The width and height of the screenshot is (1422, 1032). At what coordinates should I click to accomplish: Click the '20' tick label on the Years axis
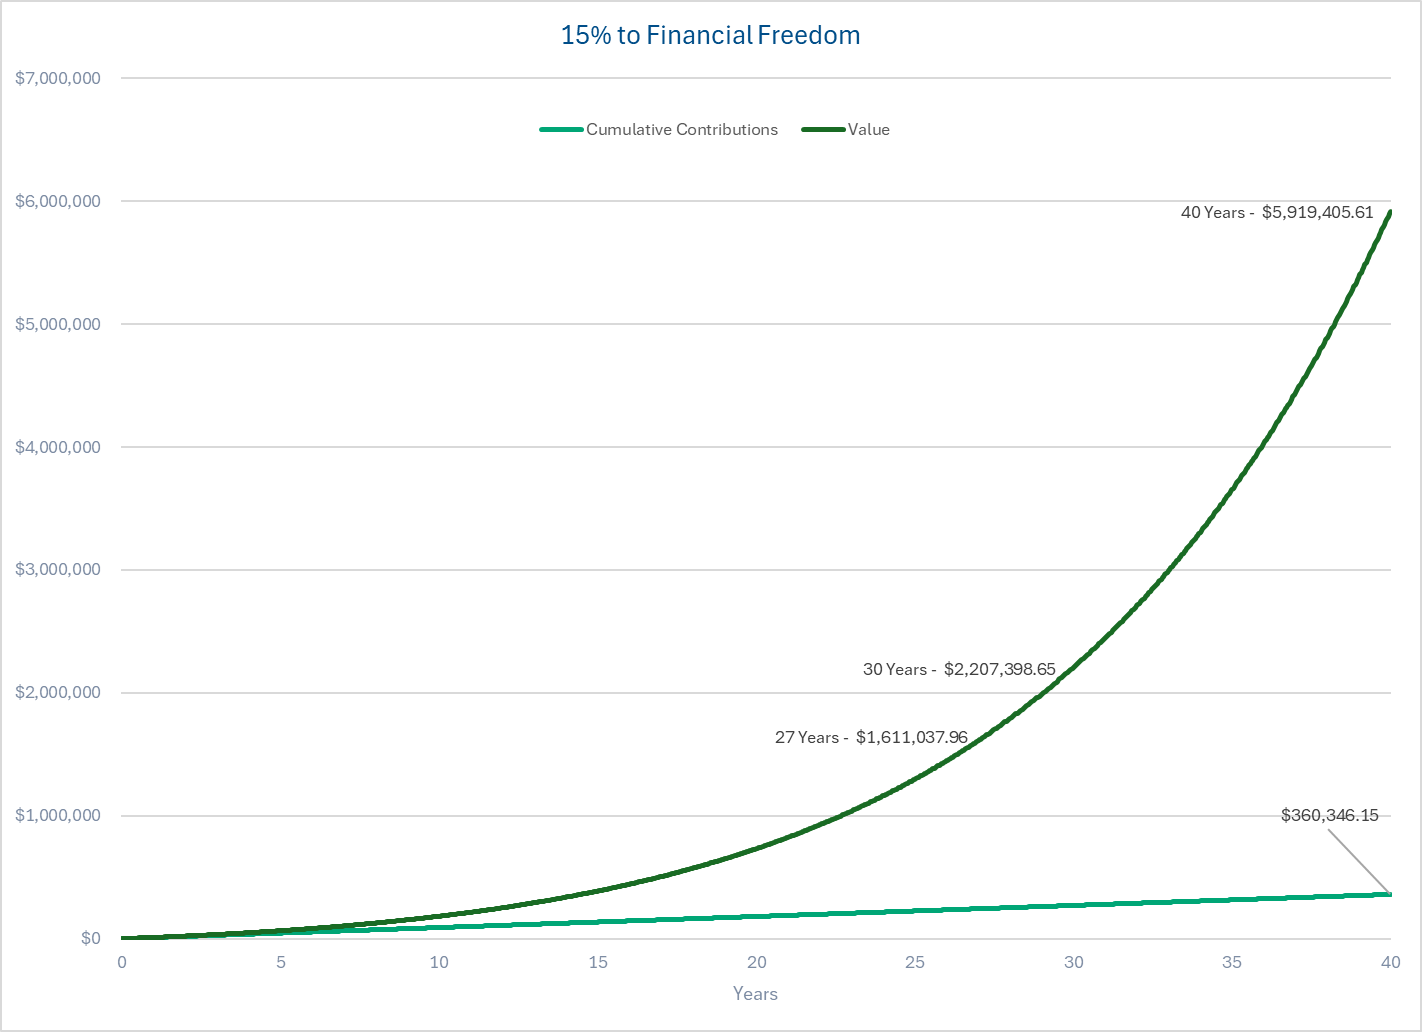tap(756, 962)
